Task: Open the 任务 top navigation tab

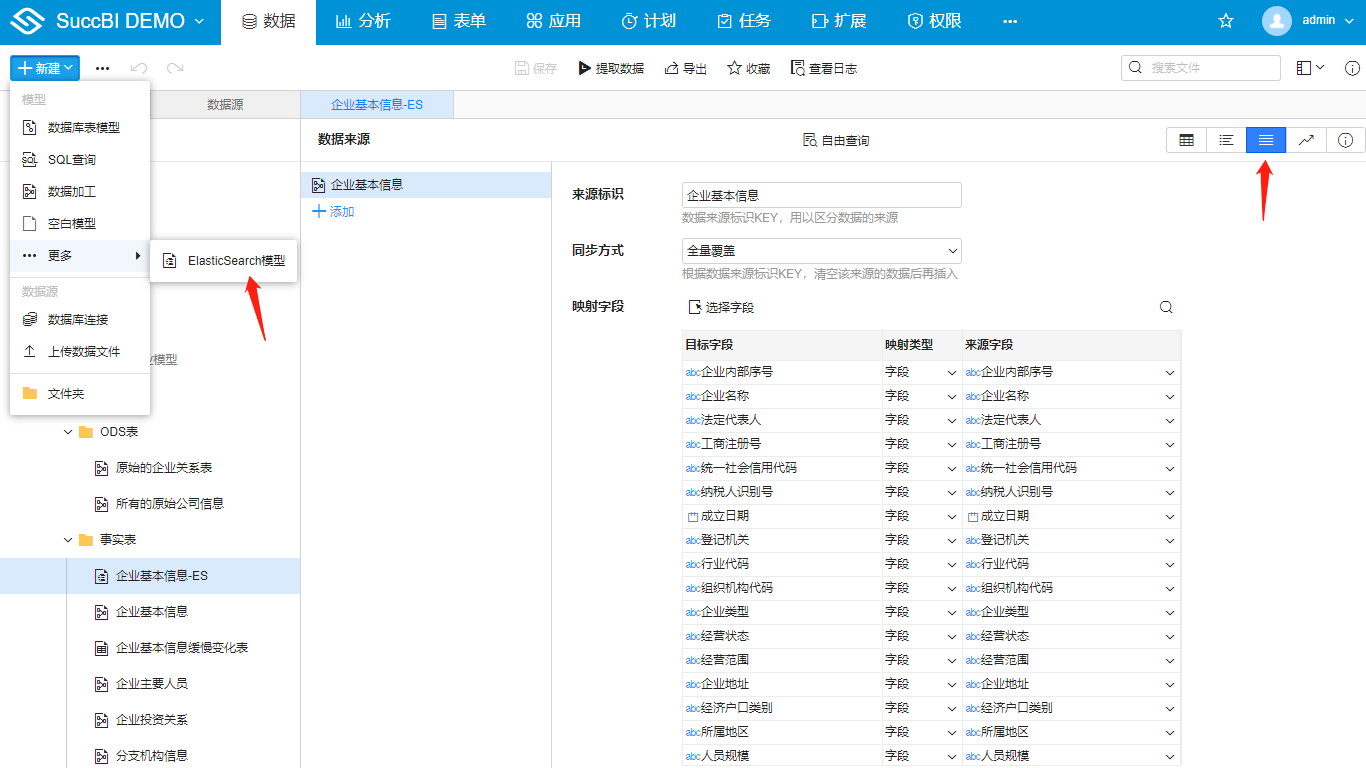Action: pyautogui.click(x=743, y=21)
